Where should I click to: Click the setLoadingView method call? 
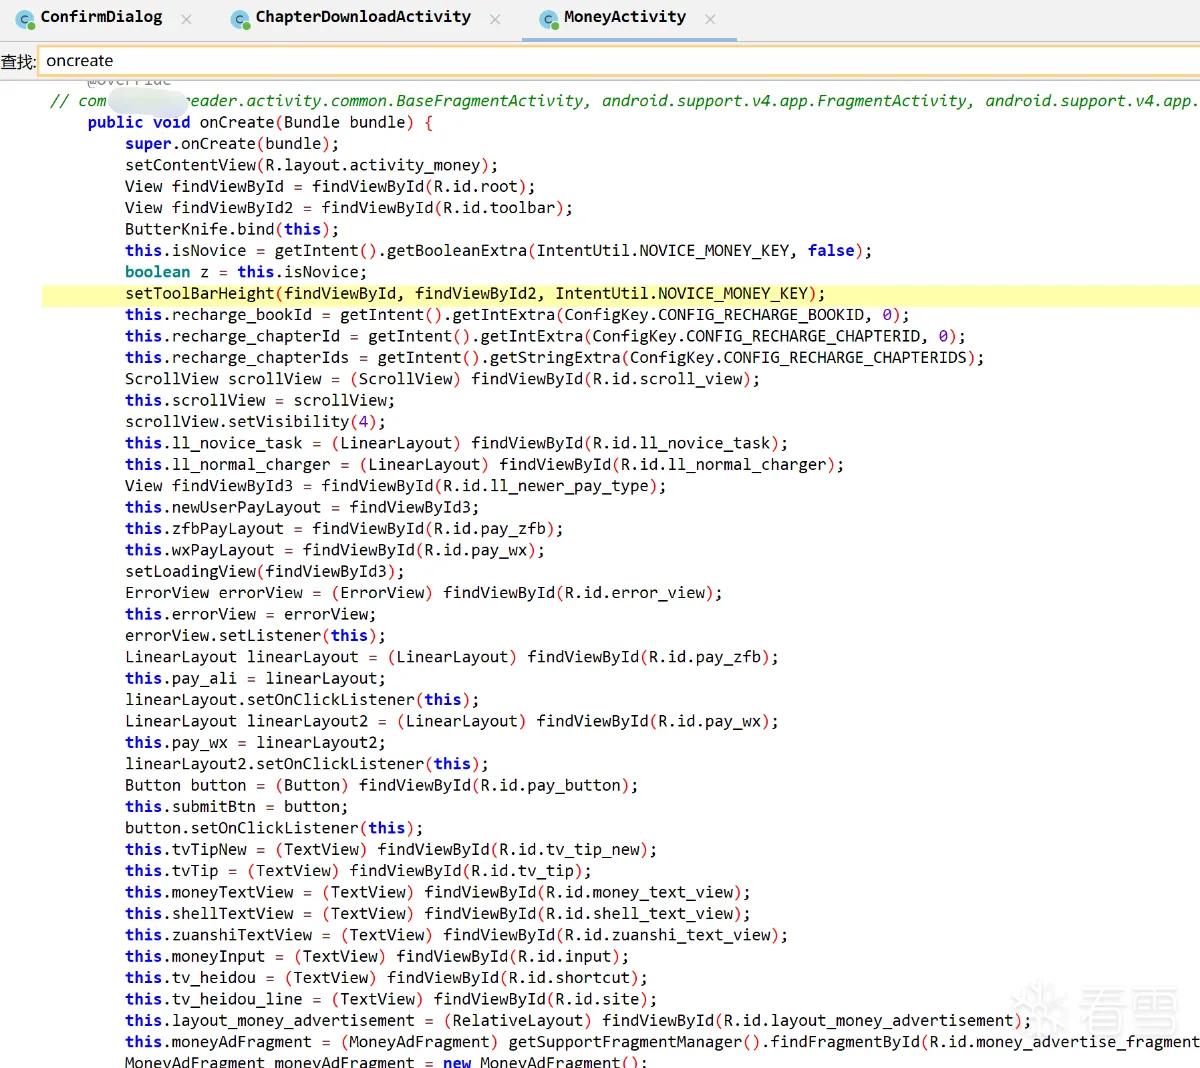[x=190, y=571]
